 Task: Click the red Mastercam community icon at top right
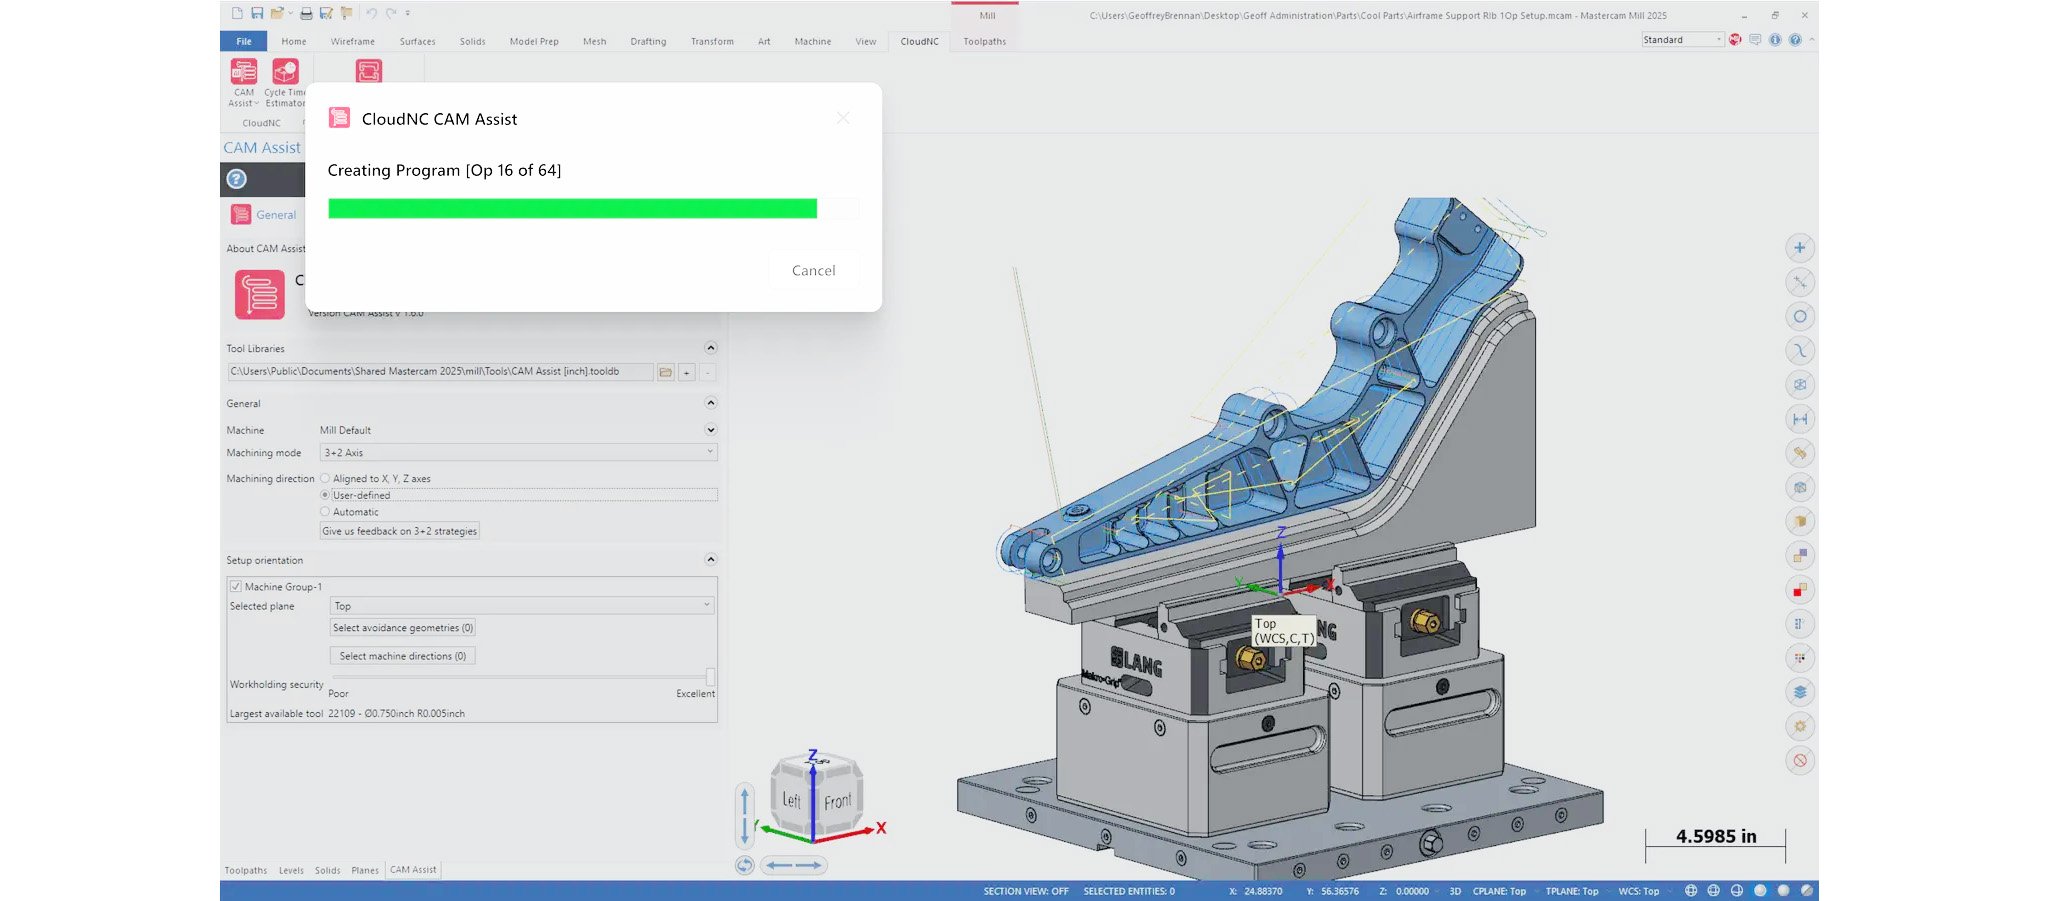(1736, 40)
